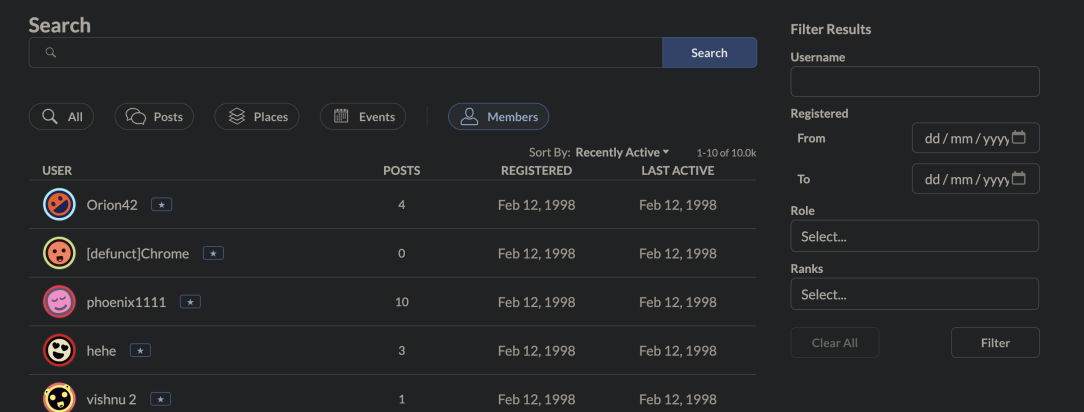Click the Filter button
The height and width of the screenshot is (412, 1084).
click(995, 343)
